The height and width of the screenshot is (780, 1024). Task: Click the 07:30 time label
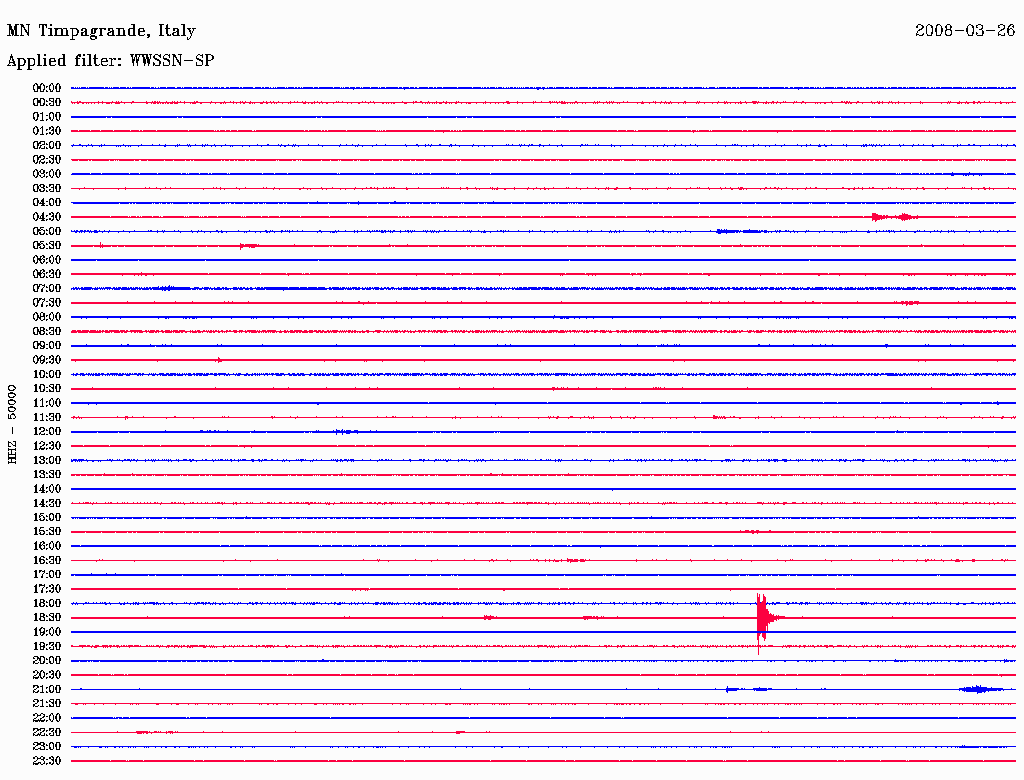click(47, 302)
